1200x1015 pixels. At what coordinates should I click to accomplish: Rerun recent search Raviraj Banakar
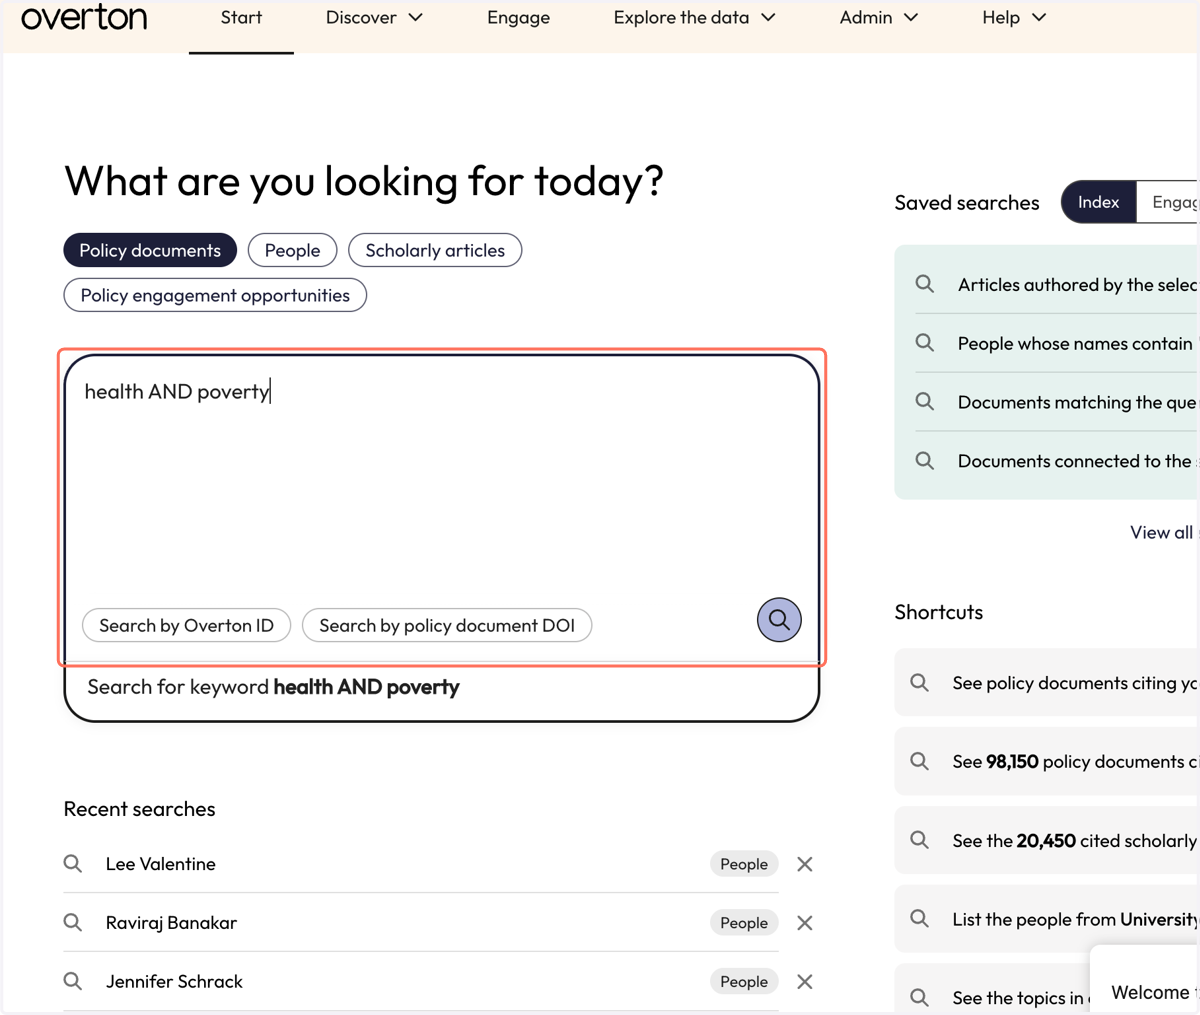tap(171, 923)
